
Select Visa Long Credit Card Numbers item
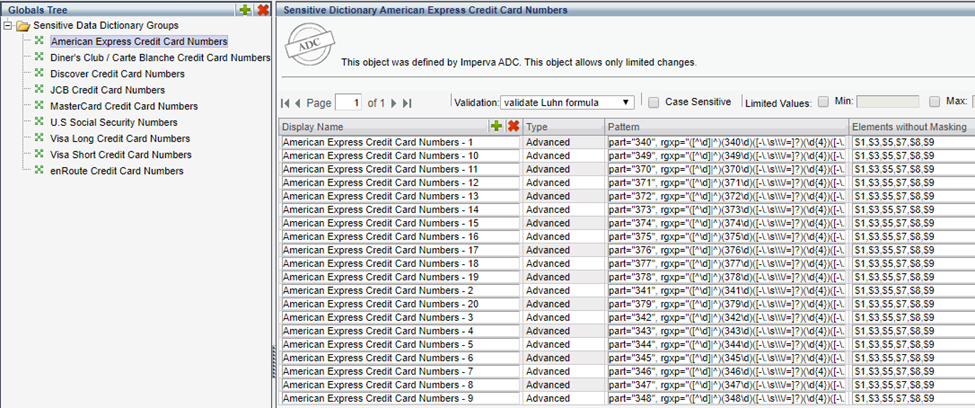coord(120,139)
